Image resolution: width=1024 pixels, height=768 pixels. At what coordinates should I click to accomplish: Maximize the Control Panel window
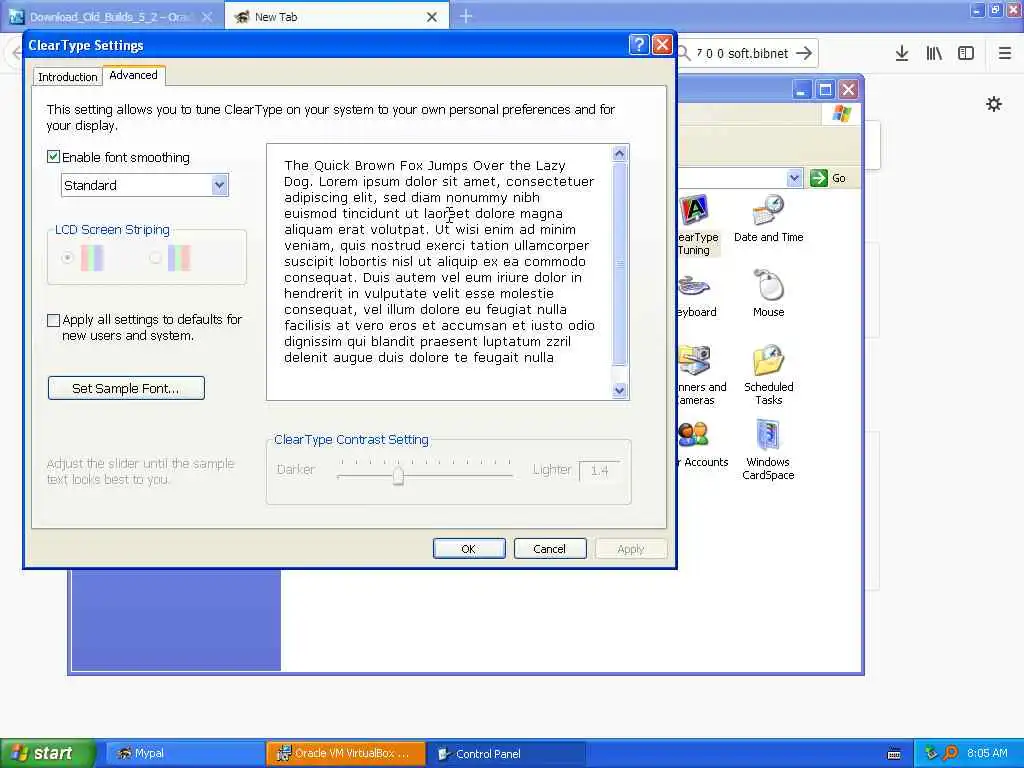[x=825, y=89]
